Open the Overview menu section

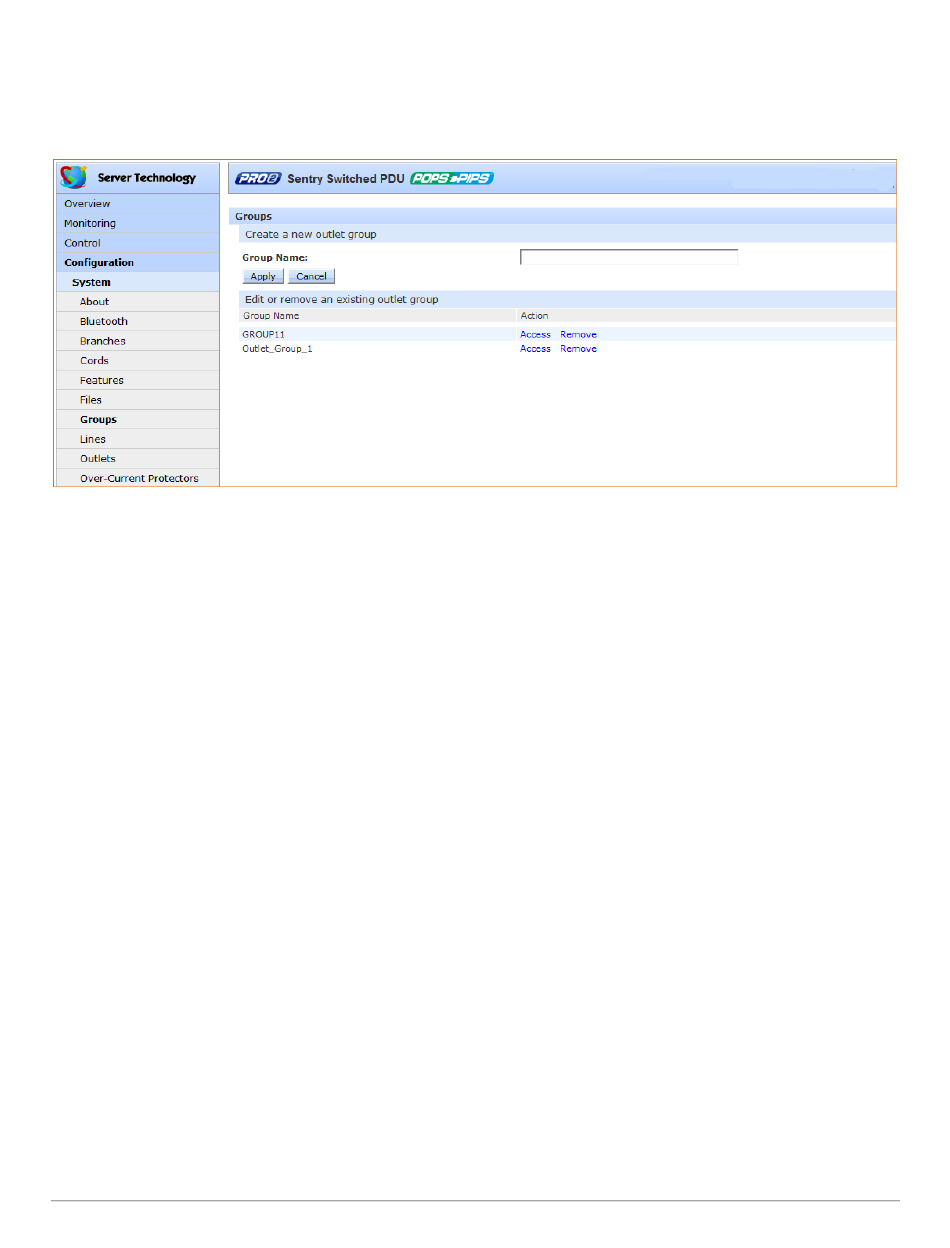tap(136, 203)
